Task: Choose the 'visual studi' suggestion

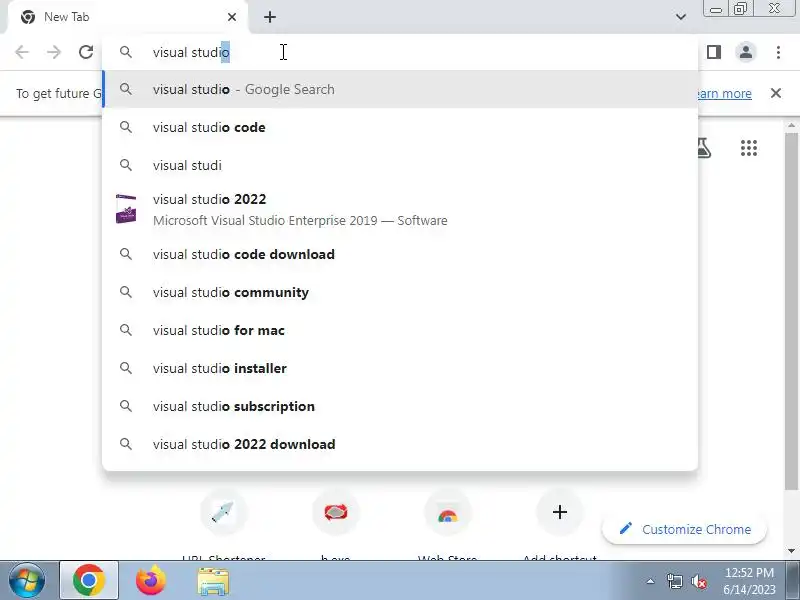Action: click(400, 165)
